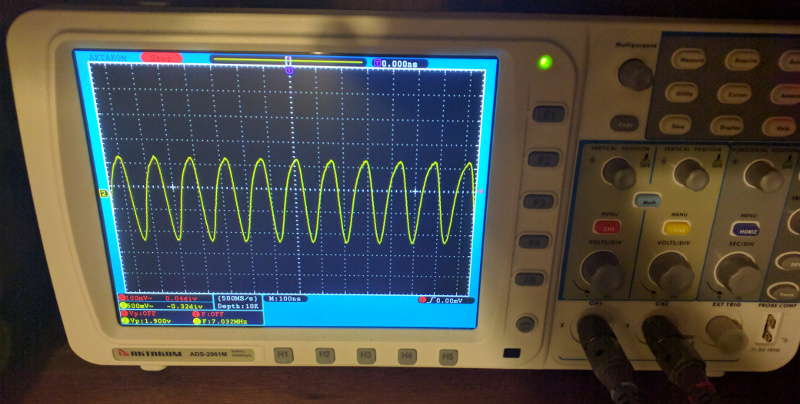Push the F3 side menu button
This screenshot has height=404, width=800.
coord(539,201)
